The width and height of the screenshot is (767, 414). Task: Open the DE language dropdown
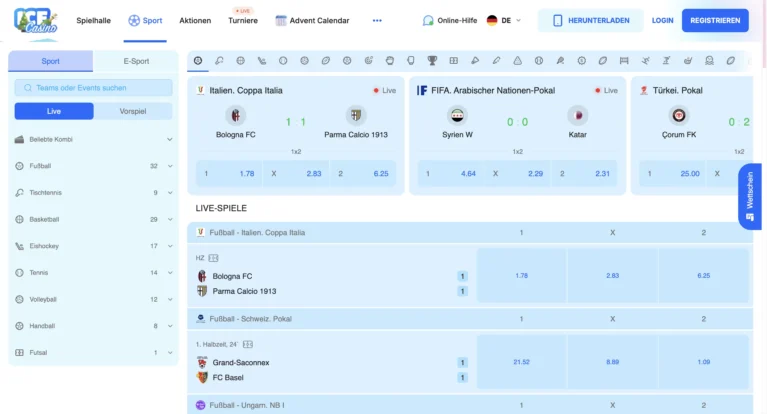point(504,21)
